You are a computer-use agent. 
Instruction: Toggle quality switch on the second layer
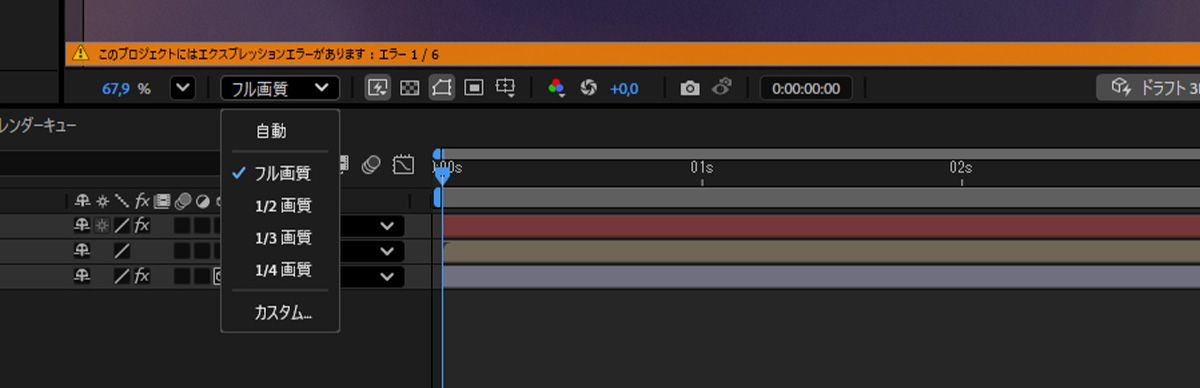[122, 251]
